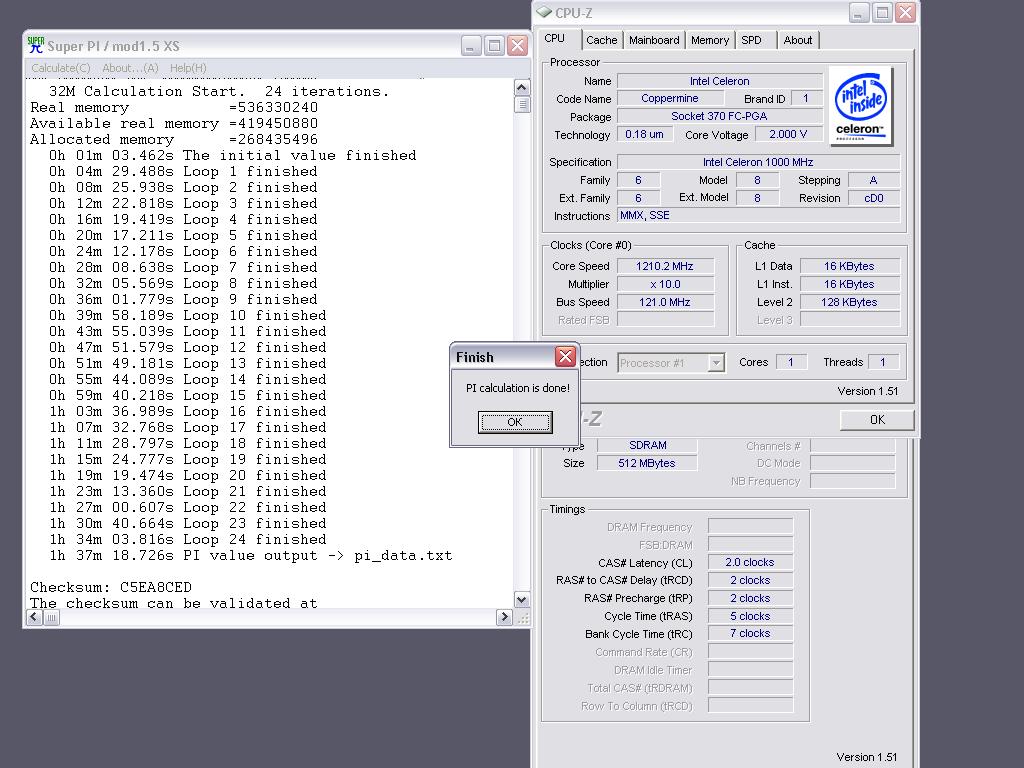Click the empty Command Rate (CR) field
This screenshot has width=1024, height=768.
click(750, 651)
